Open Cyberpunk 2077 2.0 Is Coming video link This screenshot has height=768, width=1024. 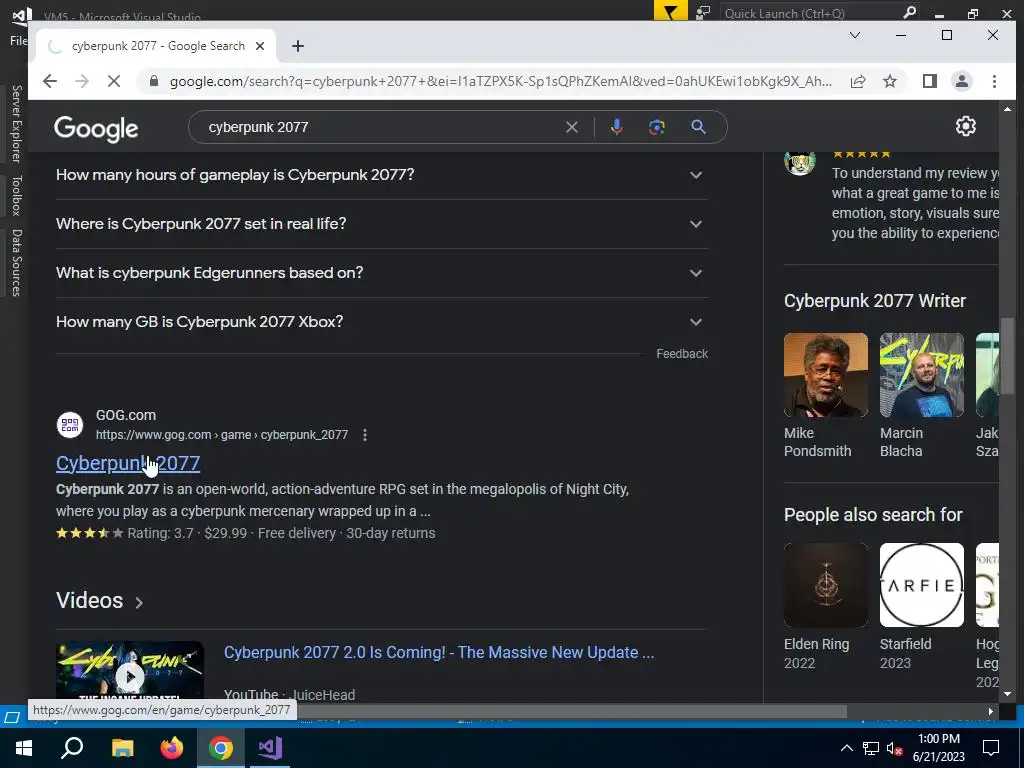pos(439,652)
